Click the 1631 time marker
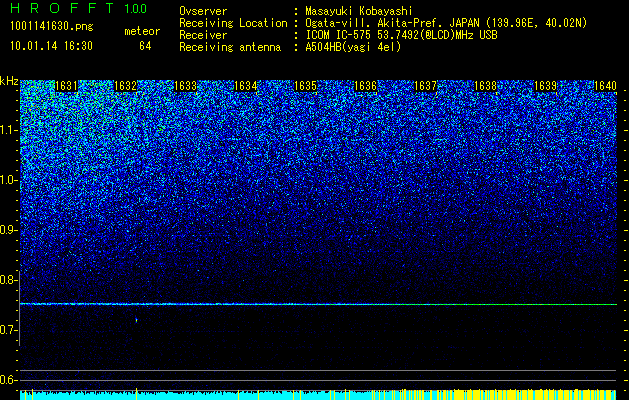Screen dimensions: 629x400 click(66, 86)
